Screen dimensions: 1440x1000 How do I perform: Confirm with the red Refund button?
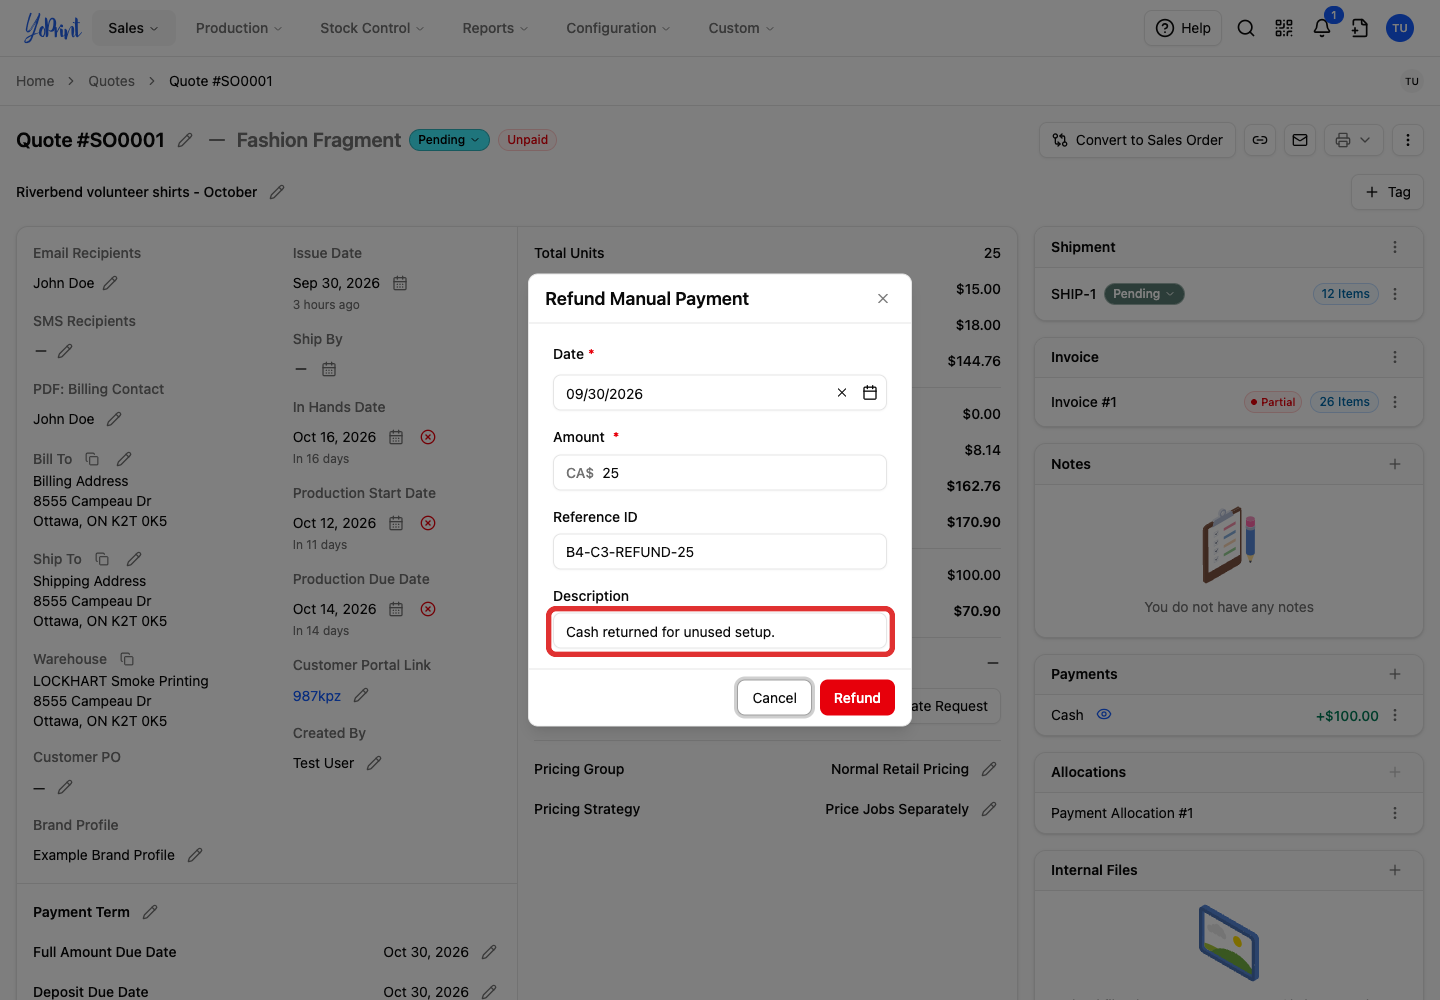(x=857, y=698)
